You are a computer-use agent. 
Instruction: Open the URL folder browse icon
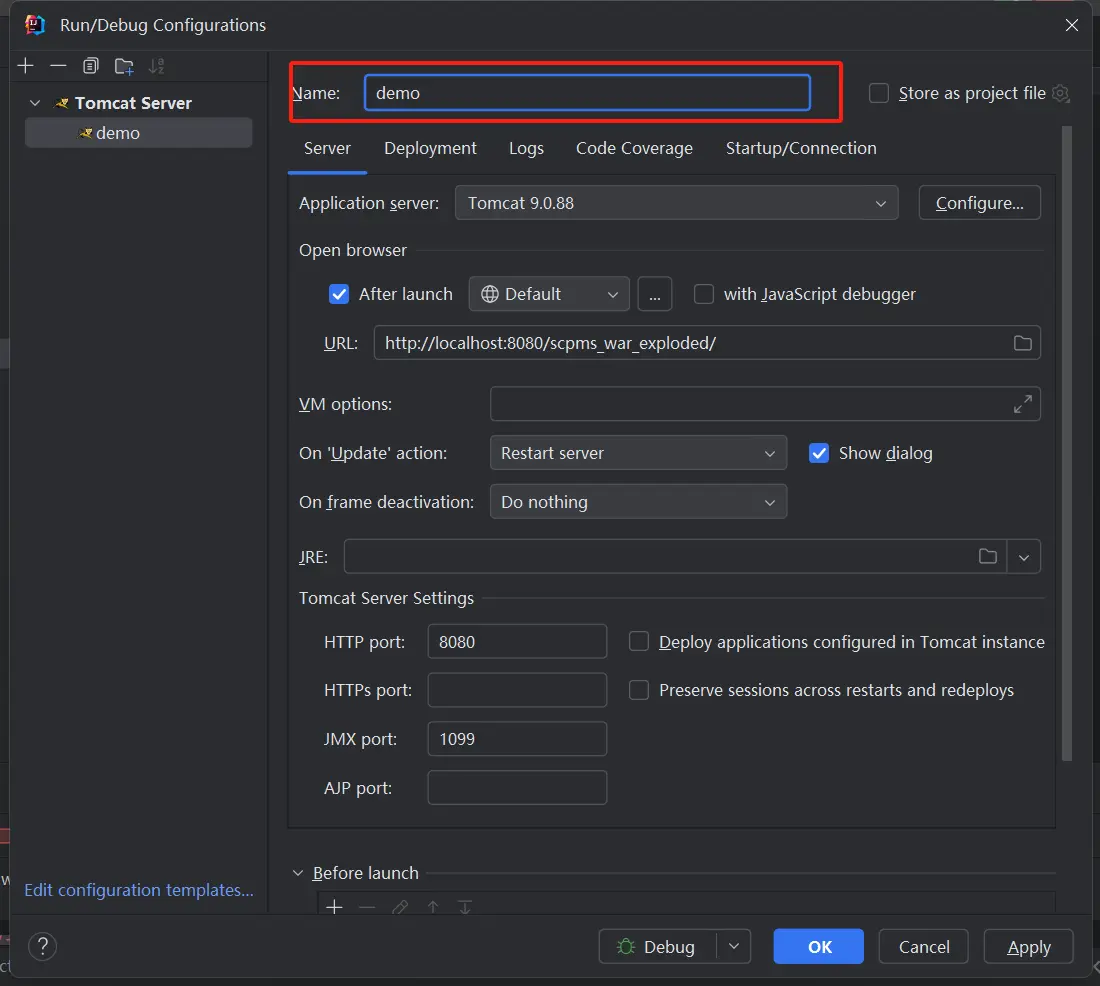[1022, 342]
